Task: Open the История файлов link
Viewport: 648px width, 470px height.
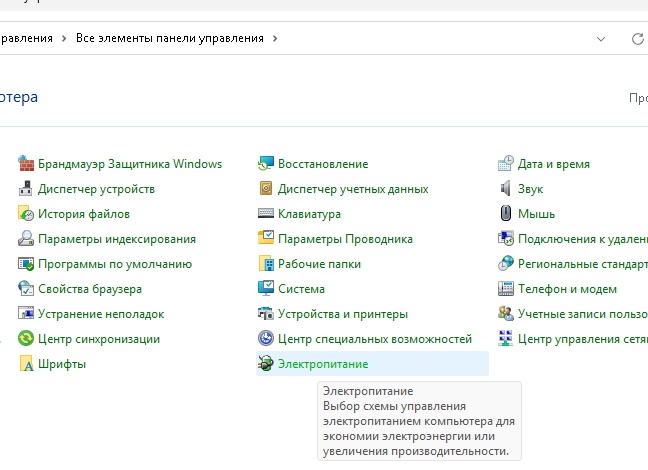Action: (x=84, y=214)
